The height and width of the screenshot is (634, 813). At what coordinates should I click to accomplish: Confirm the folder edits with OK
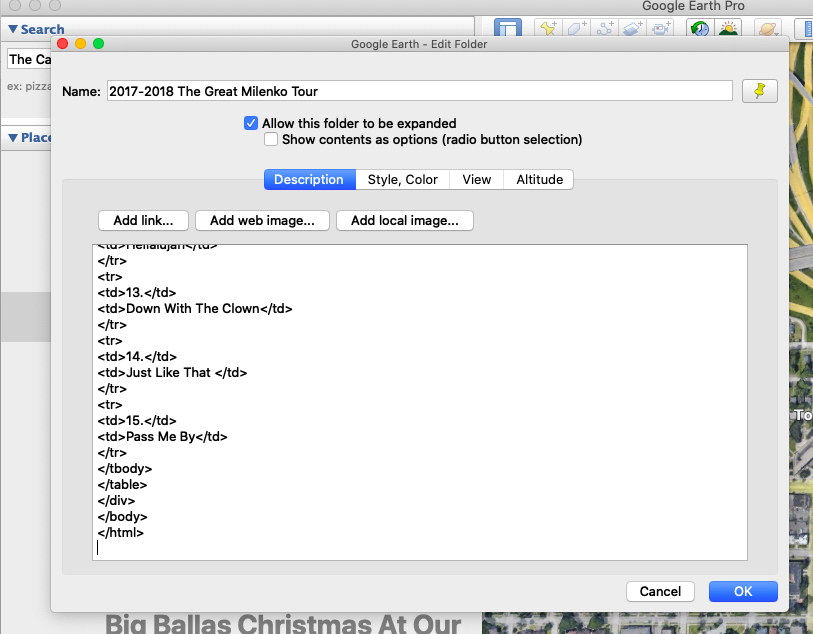743,591
